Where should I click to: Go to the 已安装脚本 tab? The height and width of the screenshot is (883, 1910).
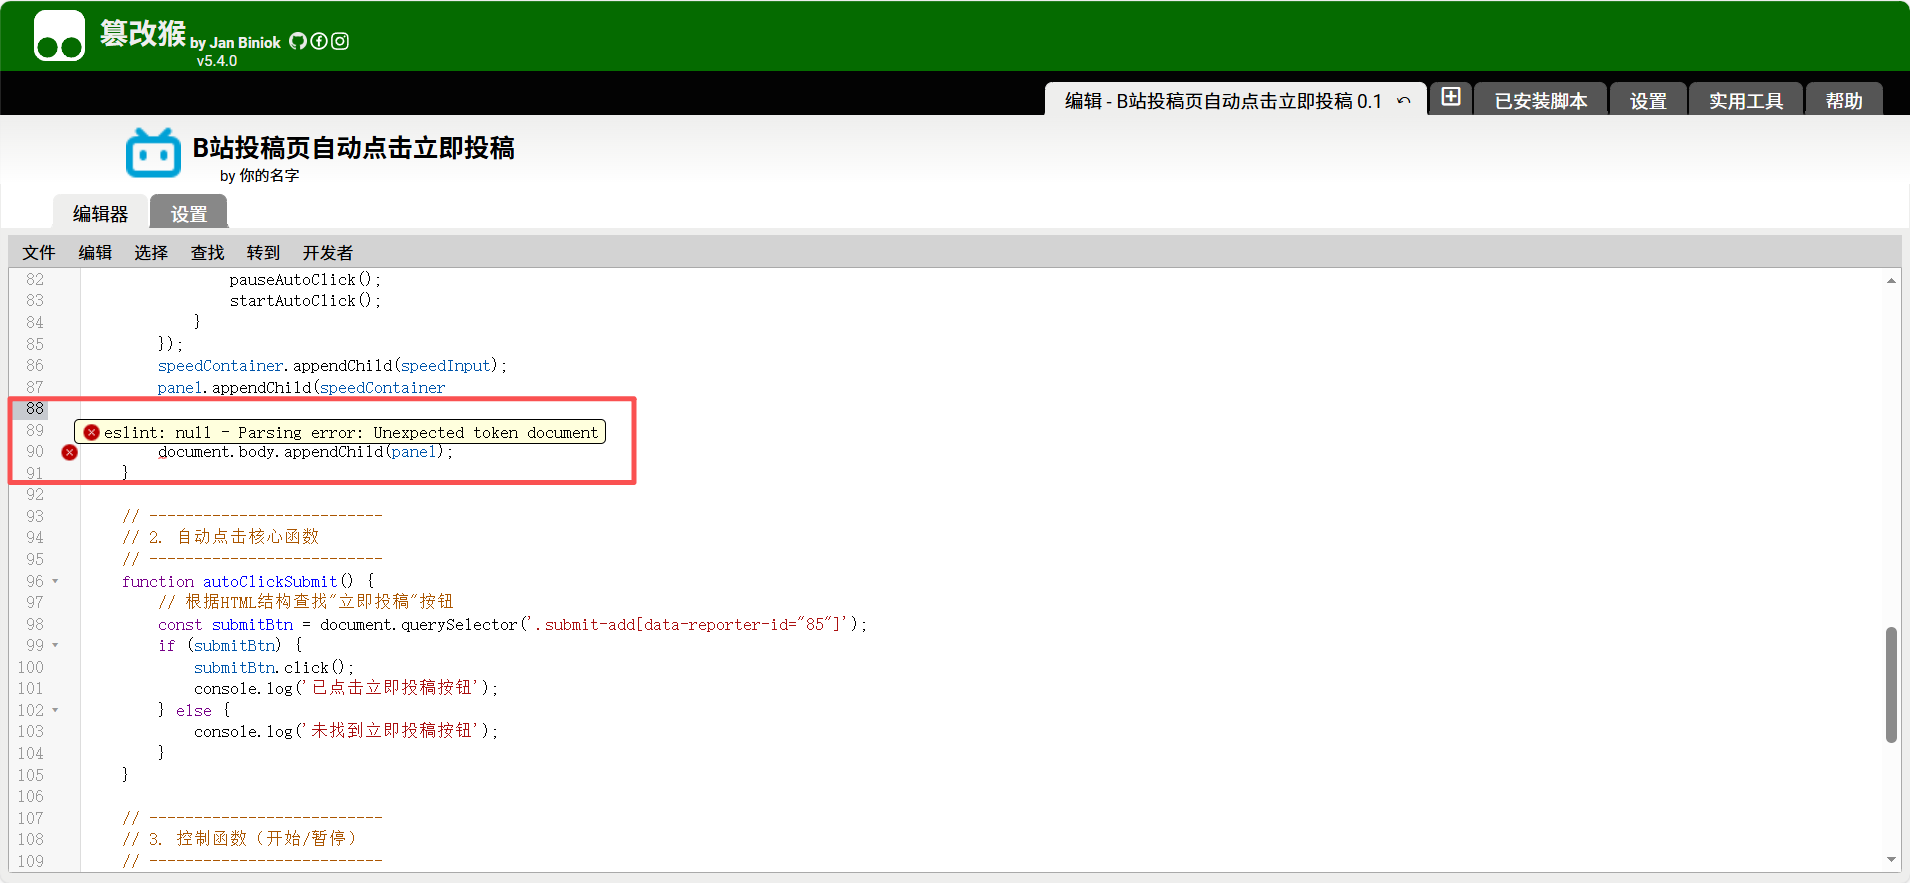1540,101
